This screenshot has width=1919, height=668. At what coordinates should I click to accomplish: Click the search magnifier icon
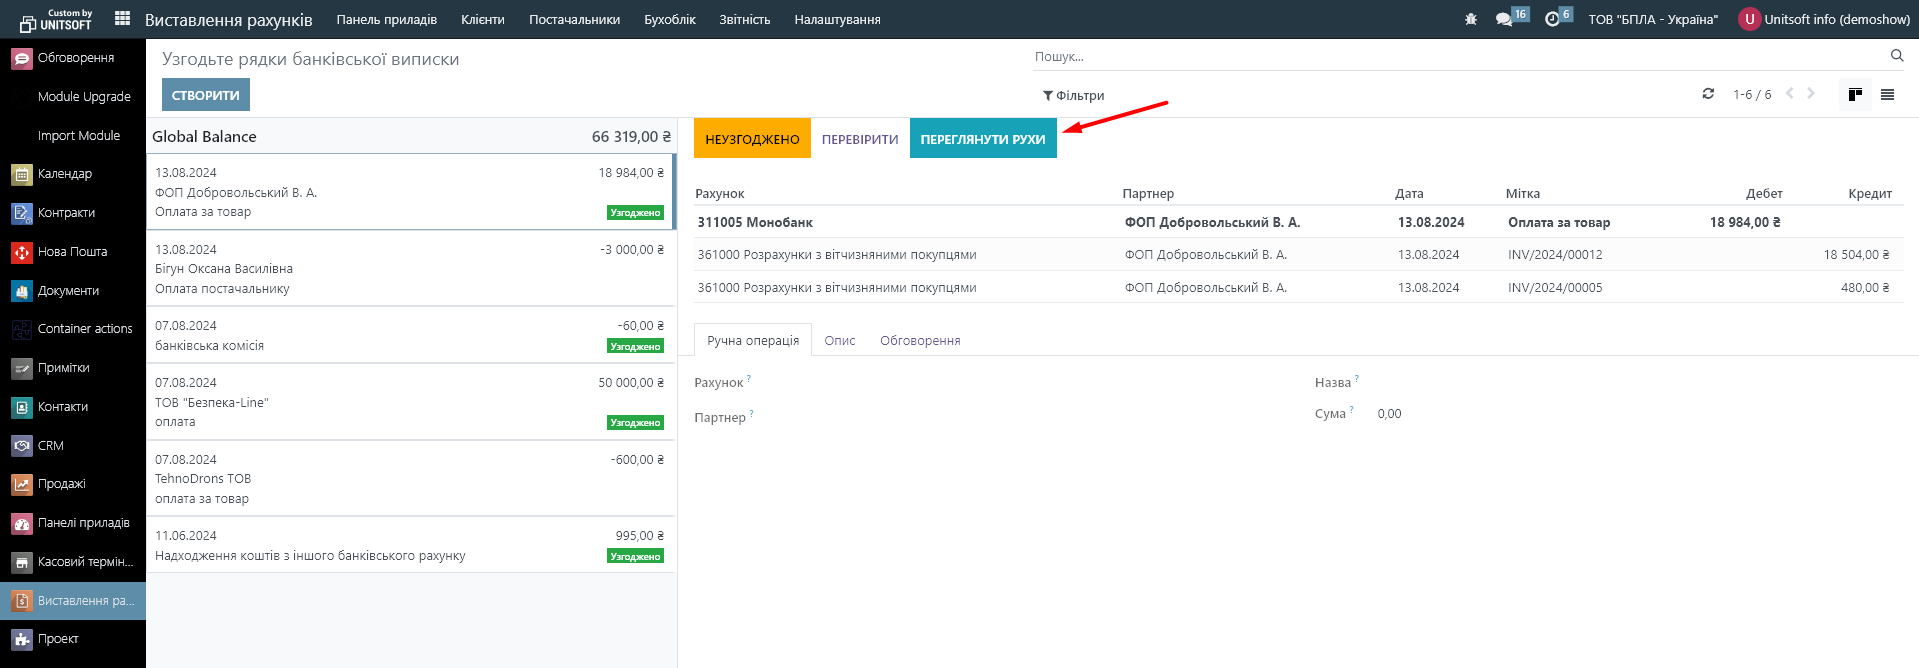point(1896,56)
